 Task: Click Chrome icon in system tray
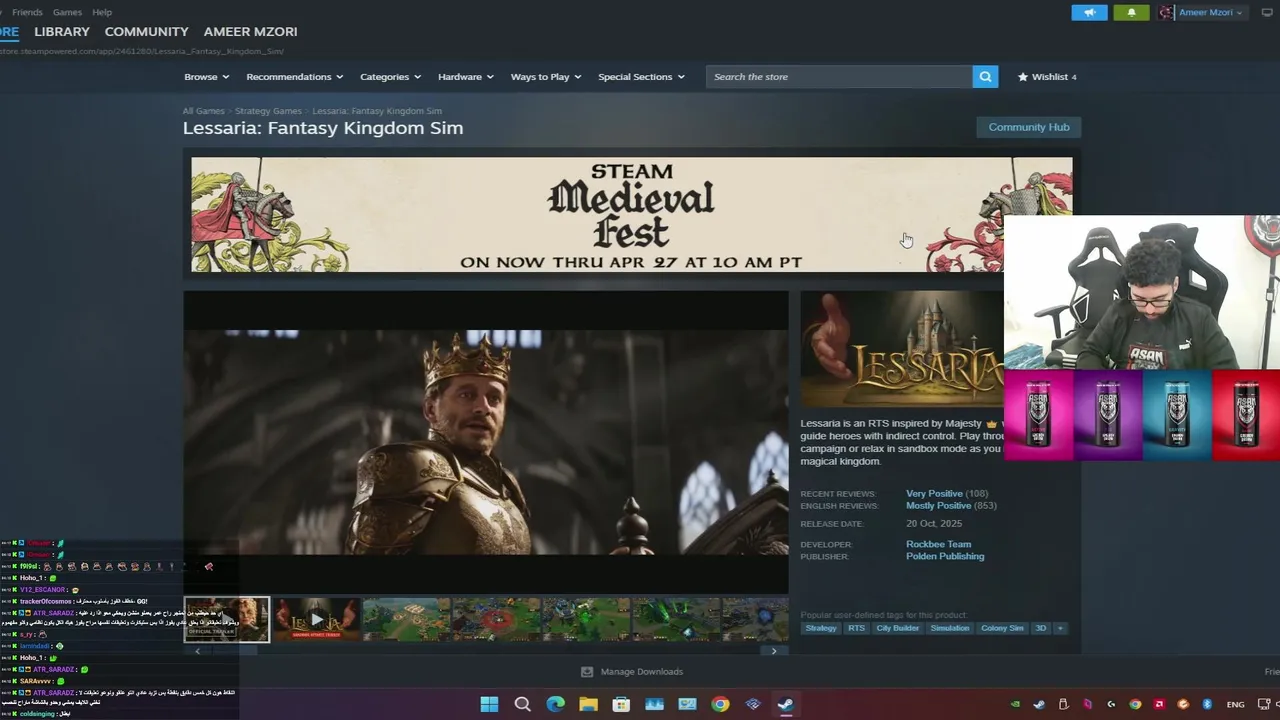1135,704
